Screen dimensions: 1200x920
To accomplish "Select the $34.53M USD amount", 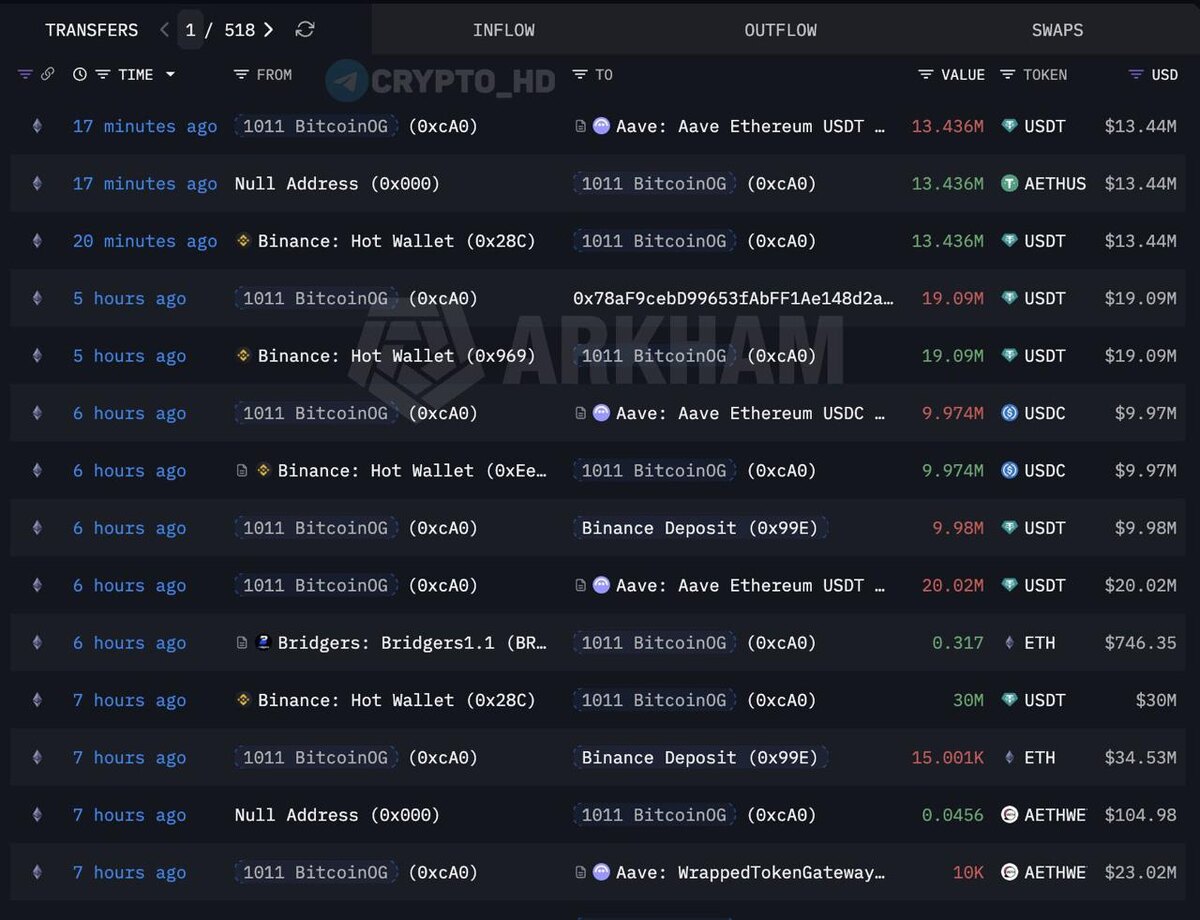I will (1140, 758).
